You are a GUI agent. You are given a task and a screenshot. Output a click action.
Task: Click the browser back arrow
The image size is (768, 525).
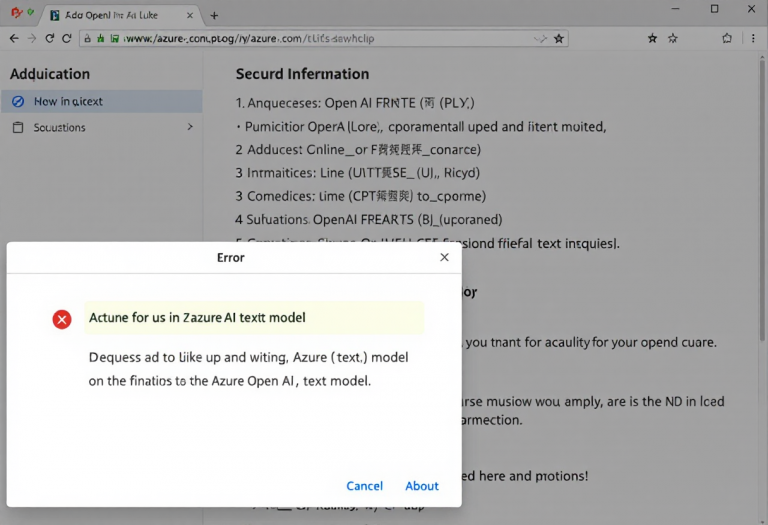coord(13,38)
